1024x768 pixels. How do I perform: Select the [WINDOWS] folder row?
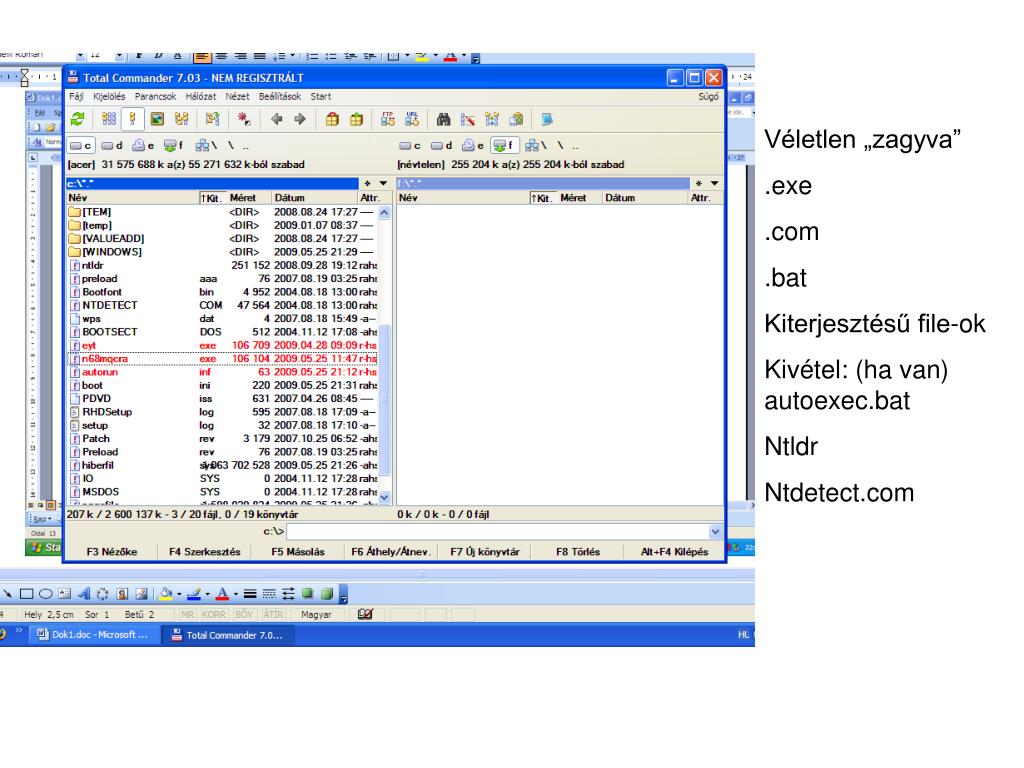[222, 251]
